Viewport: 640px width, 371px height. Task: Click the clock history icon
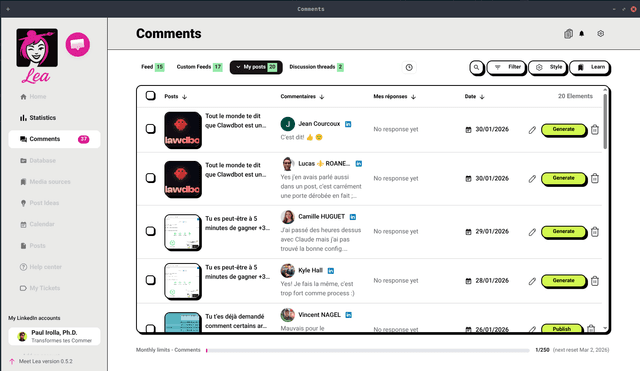(409, 67)
